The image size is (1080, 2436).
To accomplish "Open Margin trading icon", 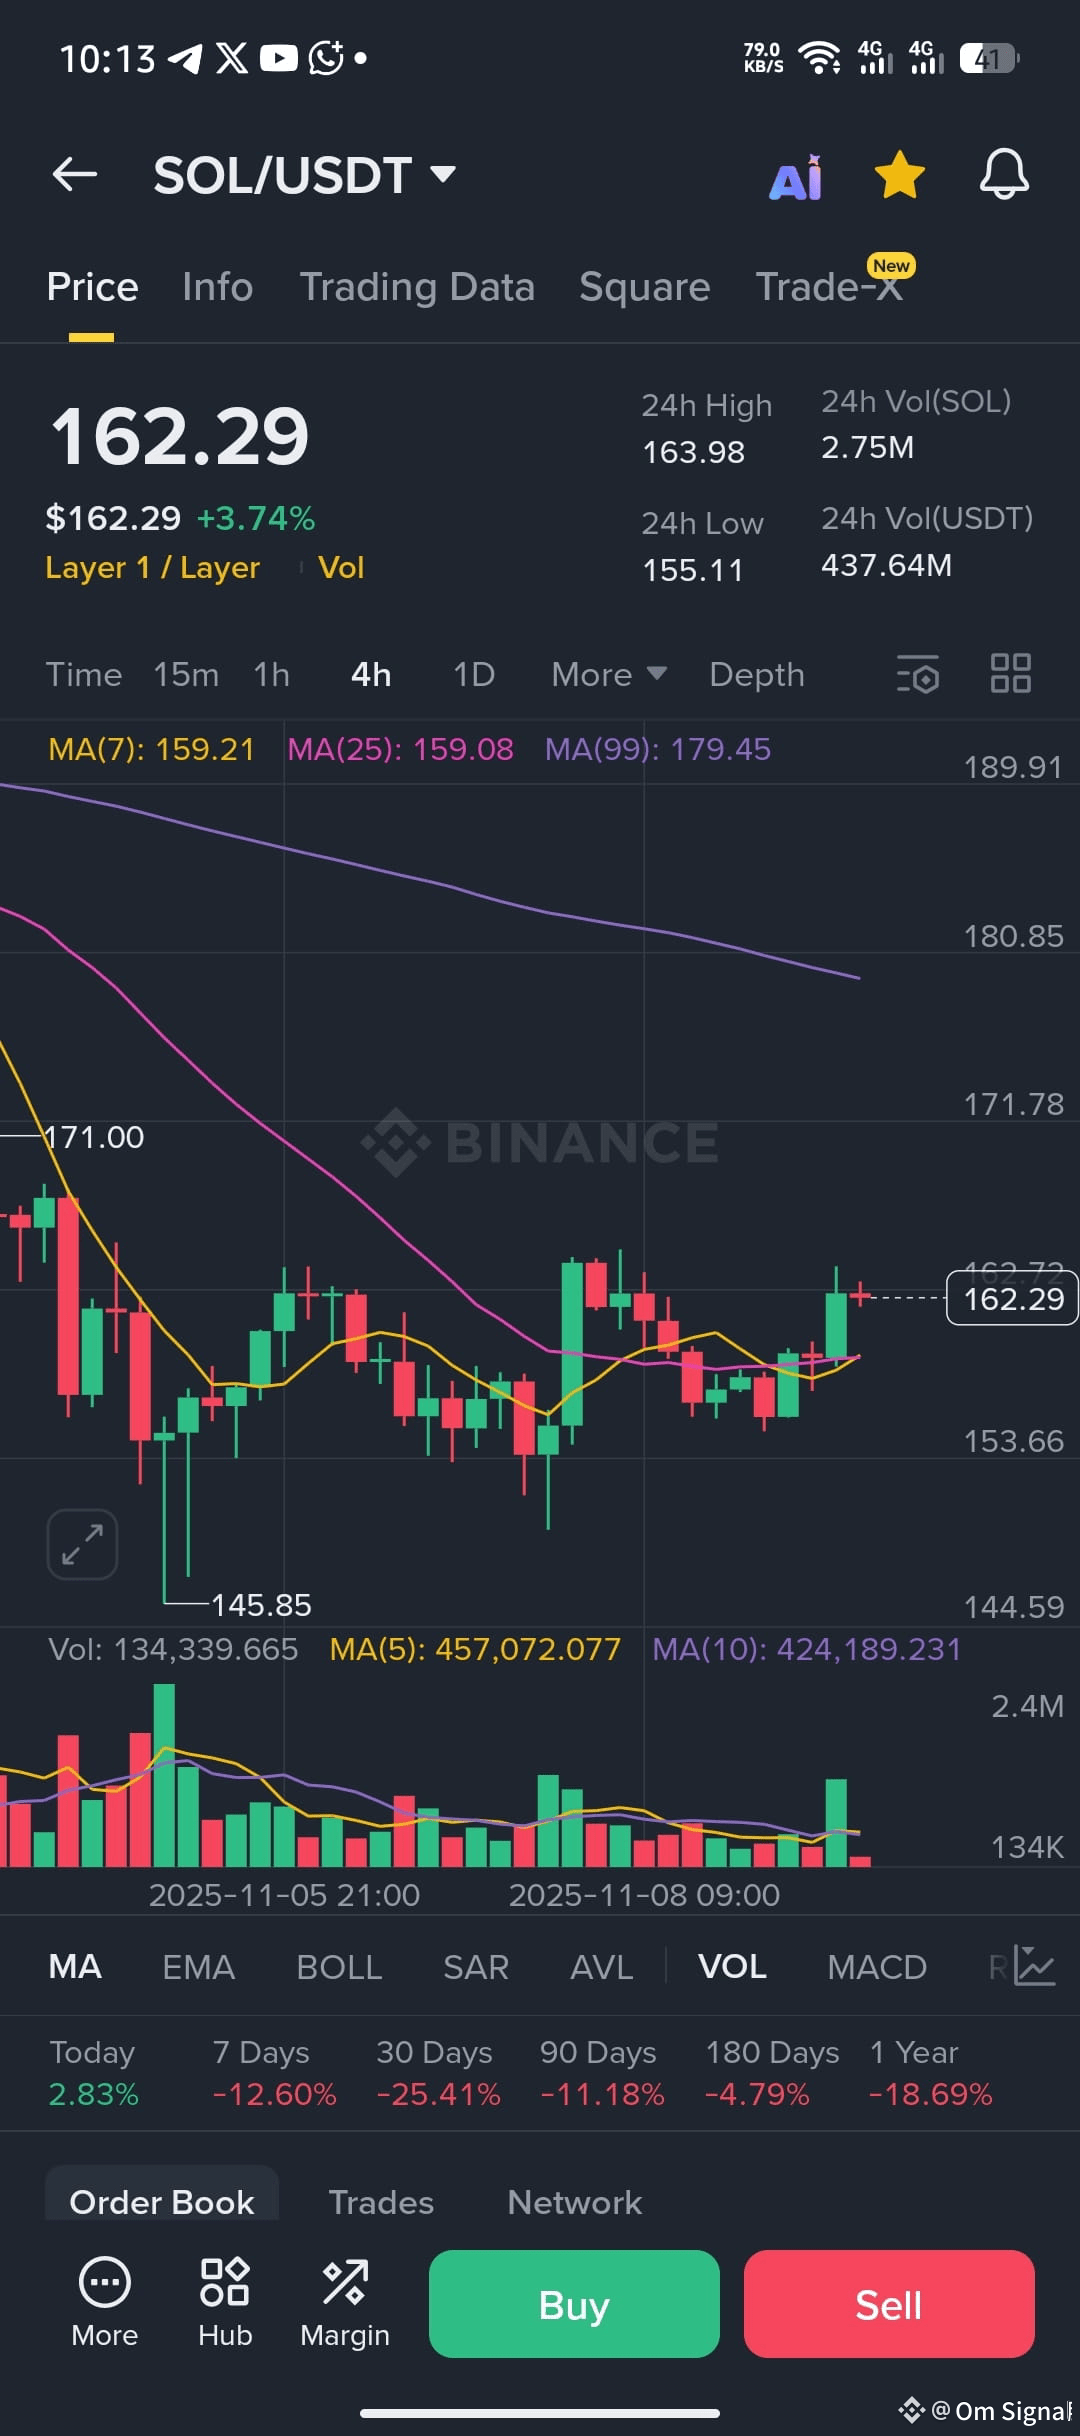I will coord(345,2302).
